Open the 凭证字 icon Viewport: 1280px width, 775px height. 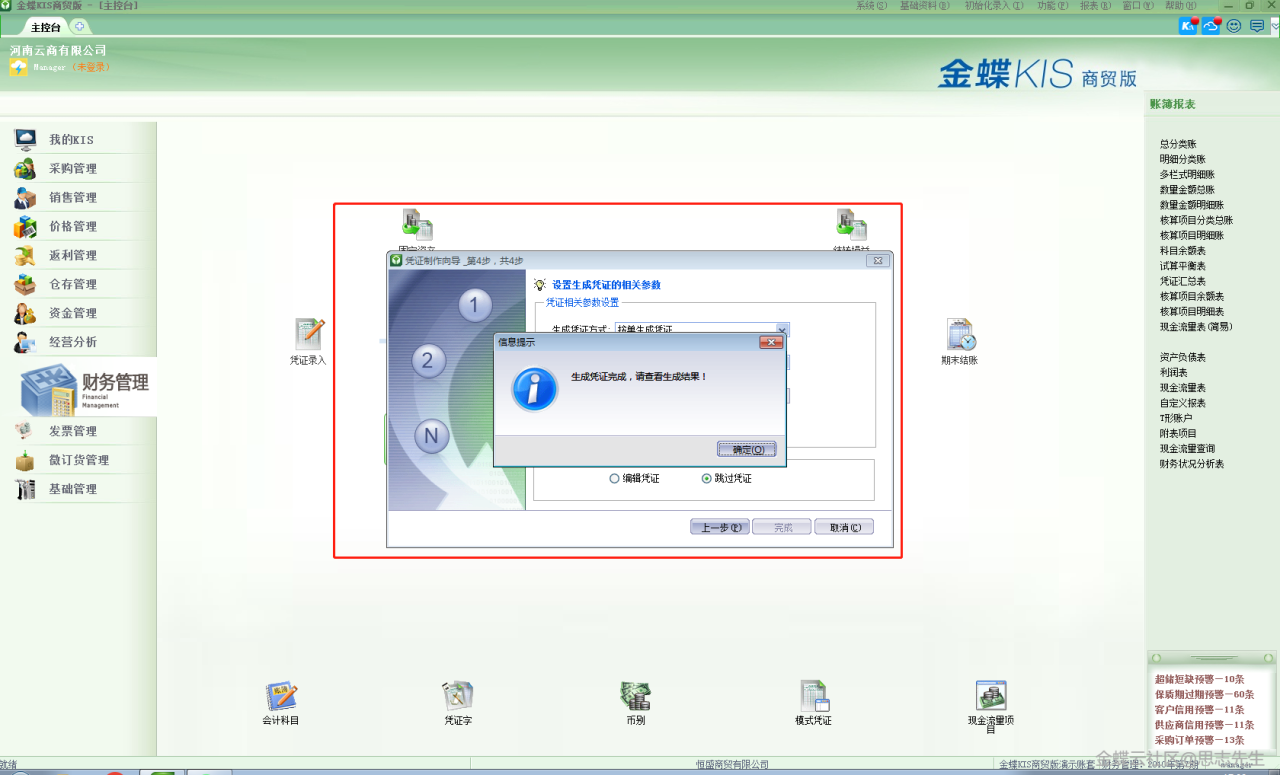[458, 696]
